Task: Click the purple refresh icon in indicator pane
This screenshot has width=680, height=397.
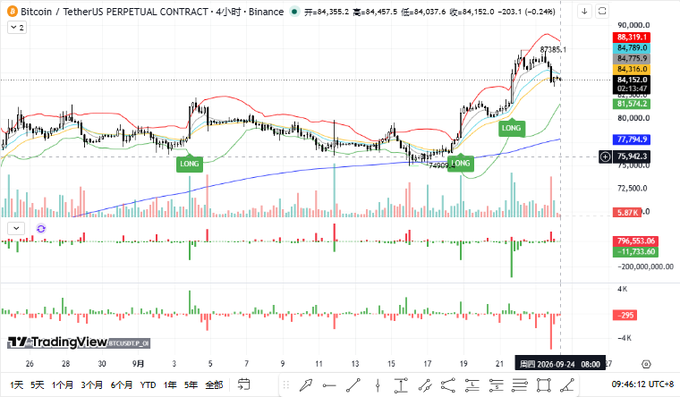Action: [x=41, y=229]
